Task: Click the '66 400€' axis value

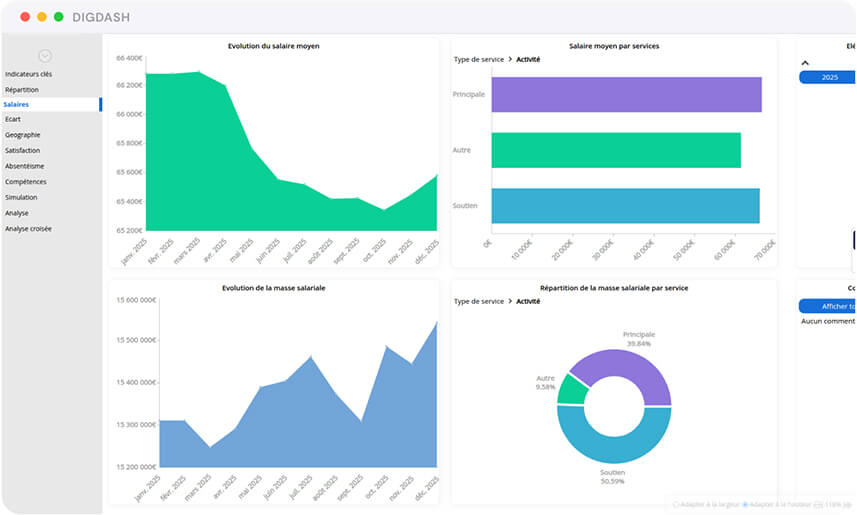Action: [x=130, y=58]
